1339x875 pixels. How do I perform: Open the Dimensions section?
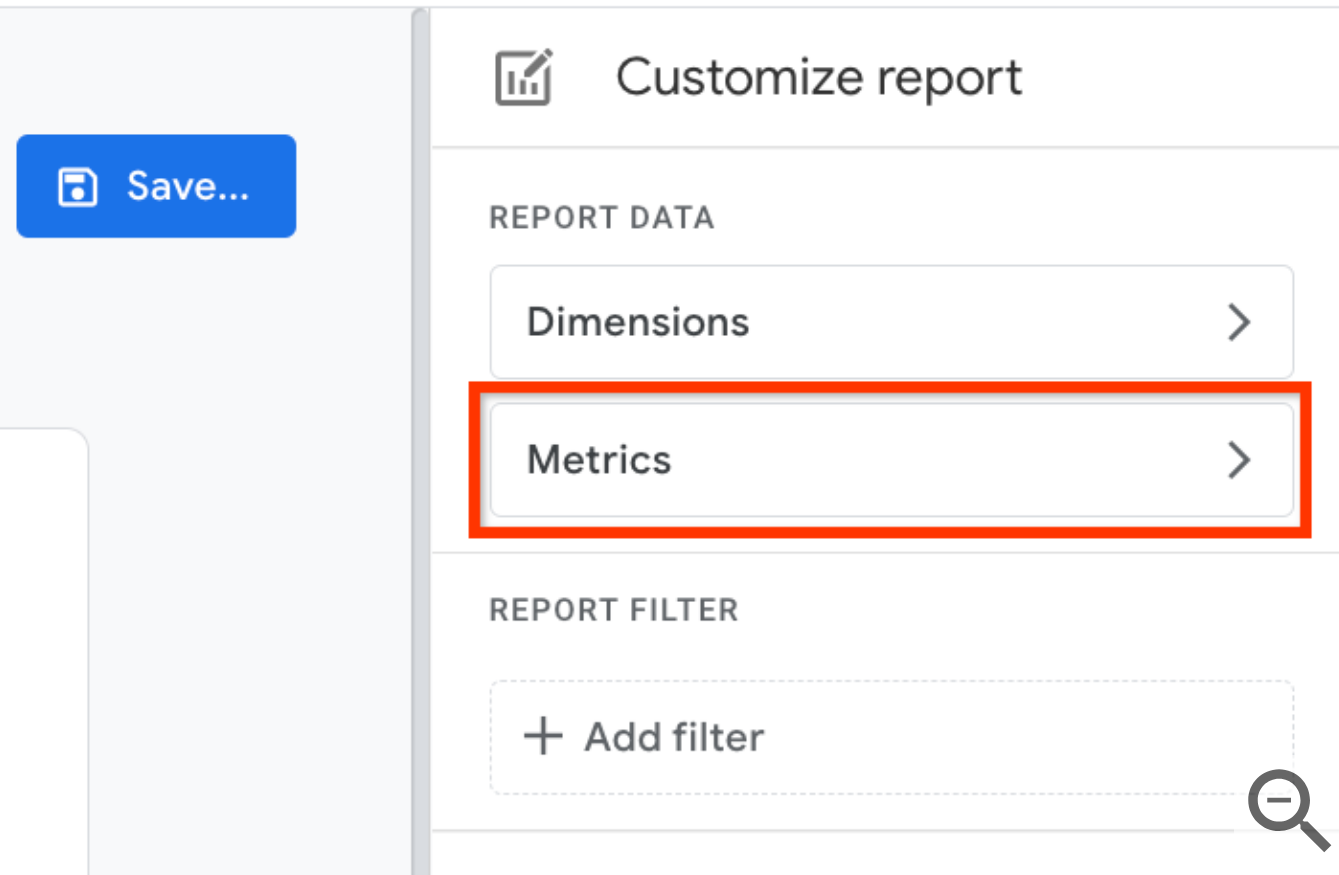pos(890,322)
